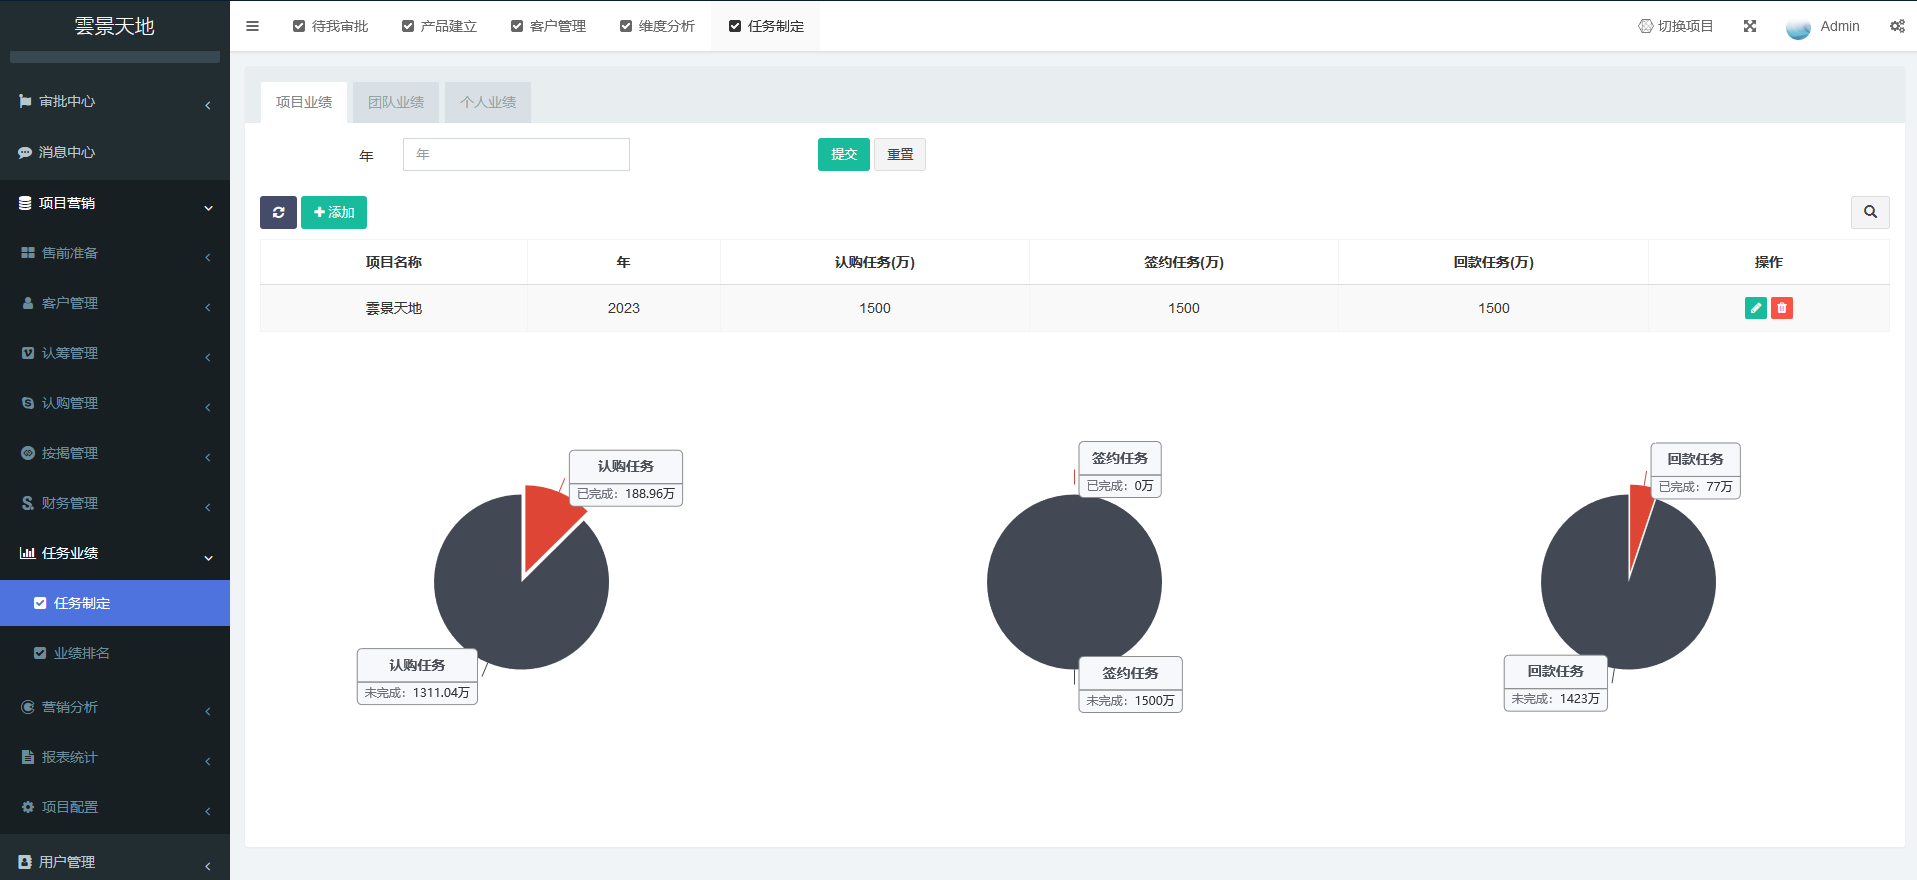This screenshot has height=880, width=1917.
Task: Click the Admin avatar image
Action: tap(1798, 27)
